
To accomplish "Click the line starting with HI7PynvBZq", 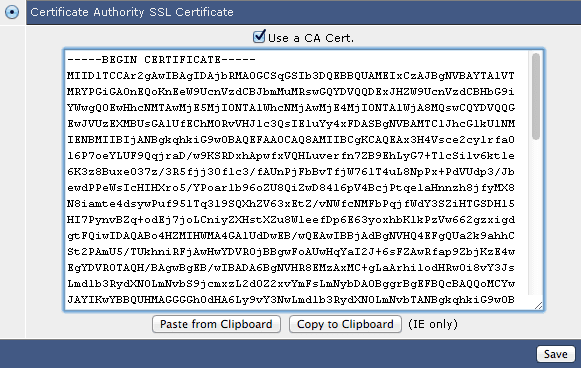I will point(291,220).
